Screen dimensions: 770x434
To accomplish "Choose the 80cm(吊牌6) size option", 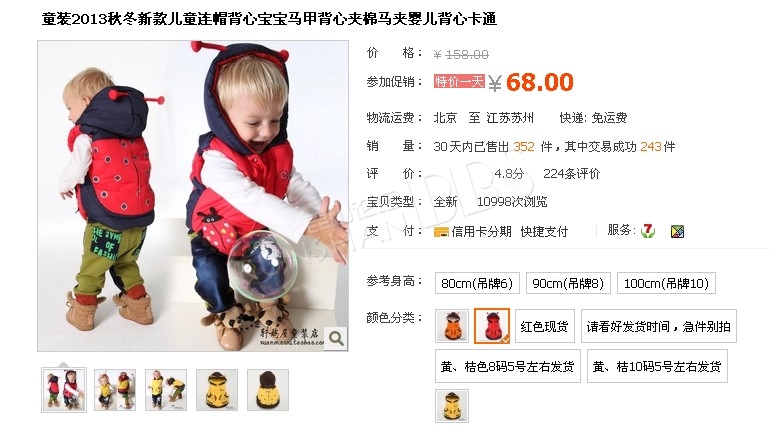I will [x=477, y=283].
